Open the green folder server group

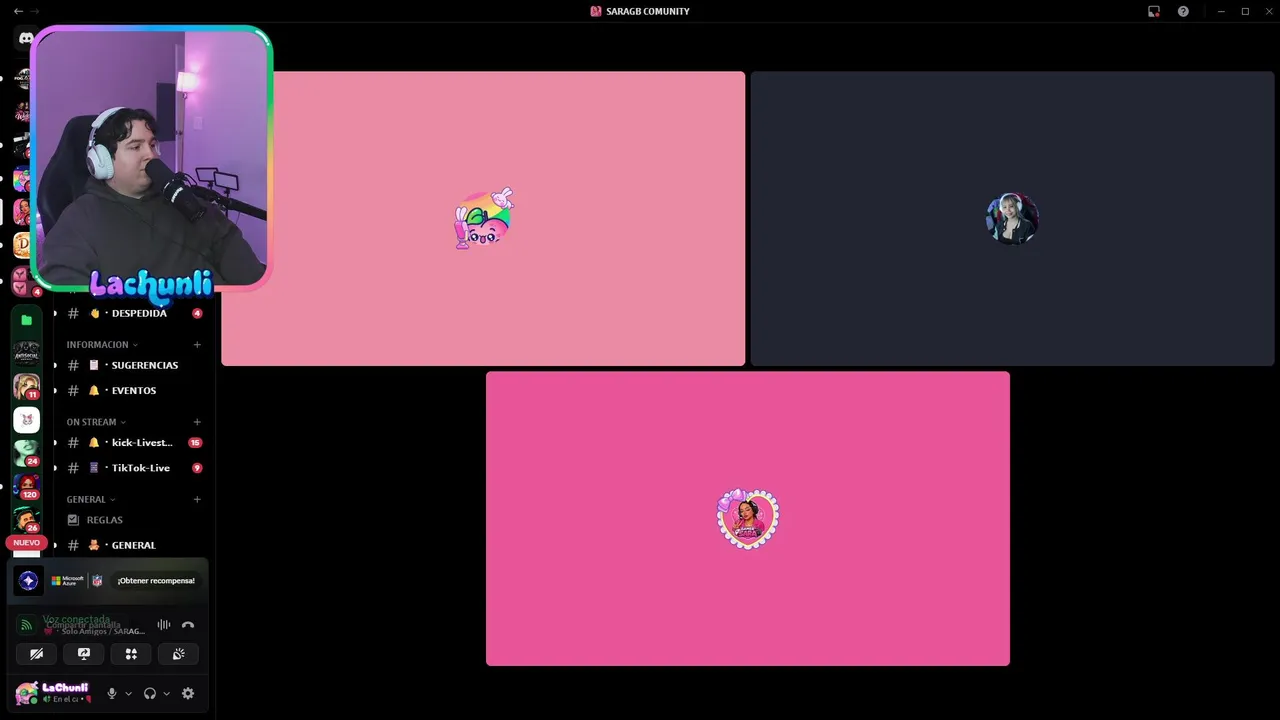27,320
